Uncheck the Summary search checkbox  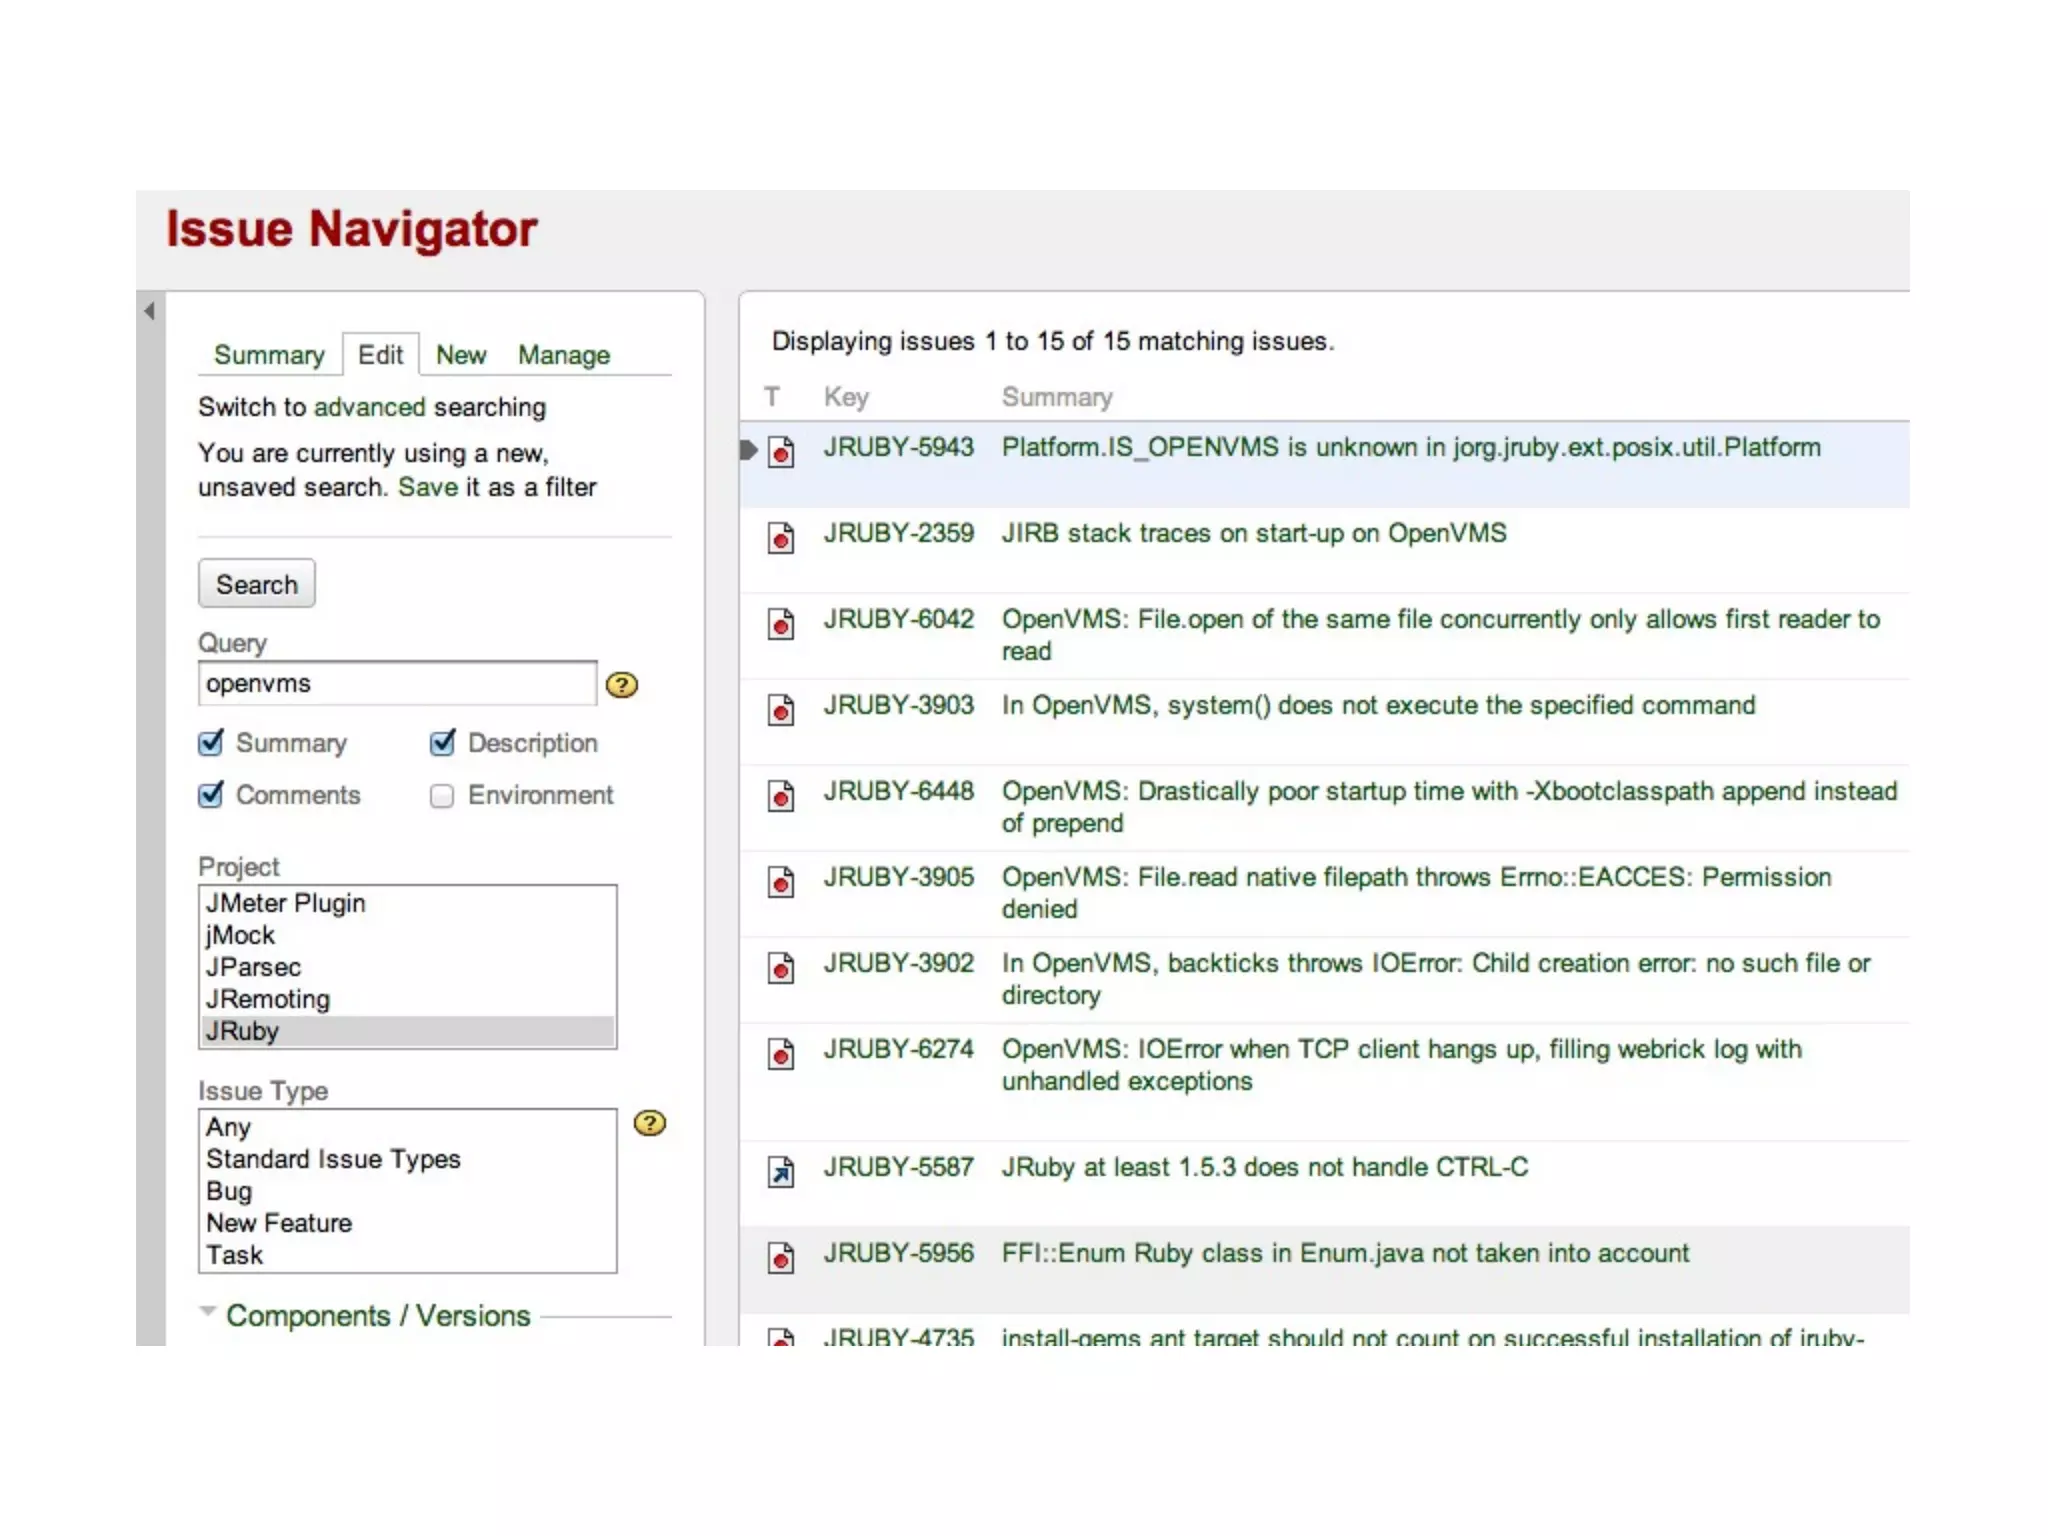(x=211, y=743)
